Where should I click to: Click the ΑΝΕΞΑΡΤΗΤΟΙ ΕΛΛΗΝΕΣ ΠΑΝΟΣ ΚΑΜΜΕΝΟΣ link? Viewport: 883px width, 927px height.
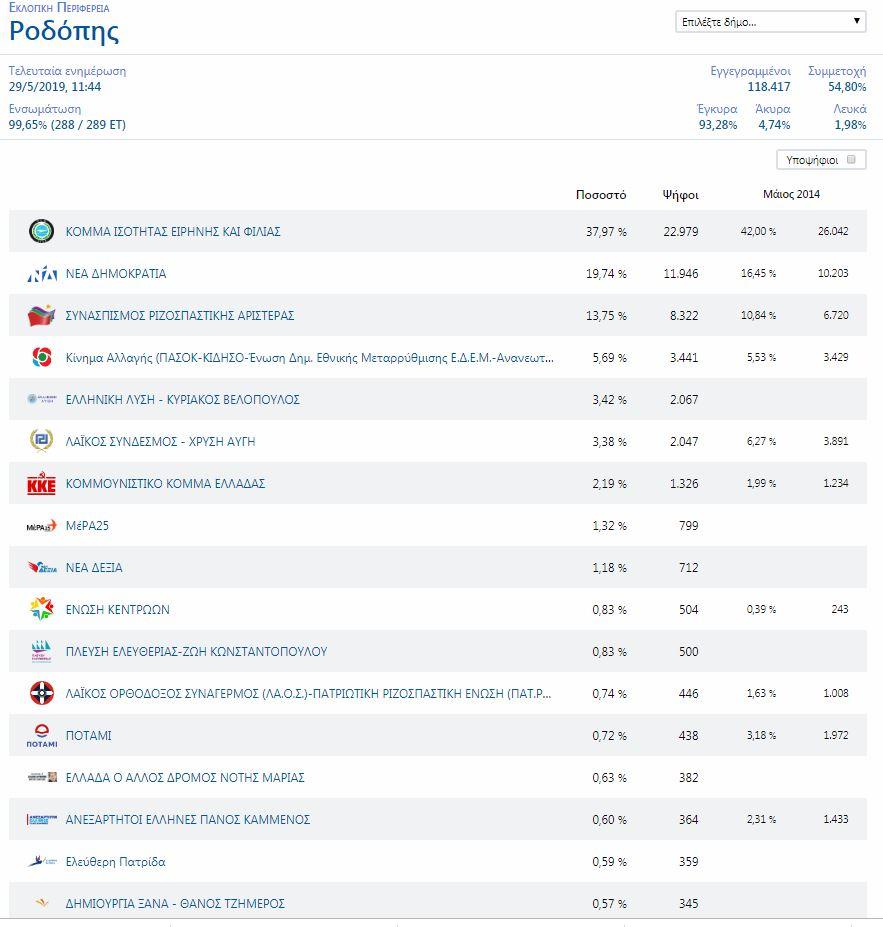[x=187, y=820]
